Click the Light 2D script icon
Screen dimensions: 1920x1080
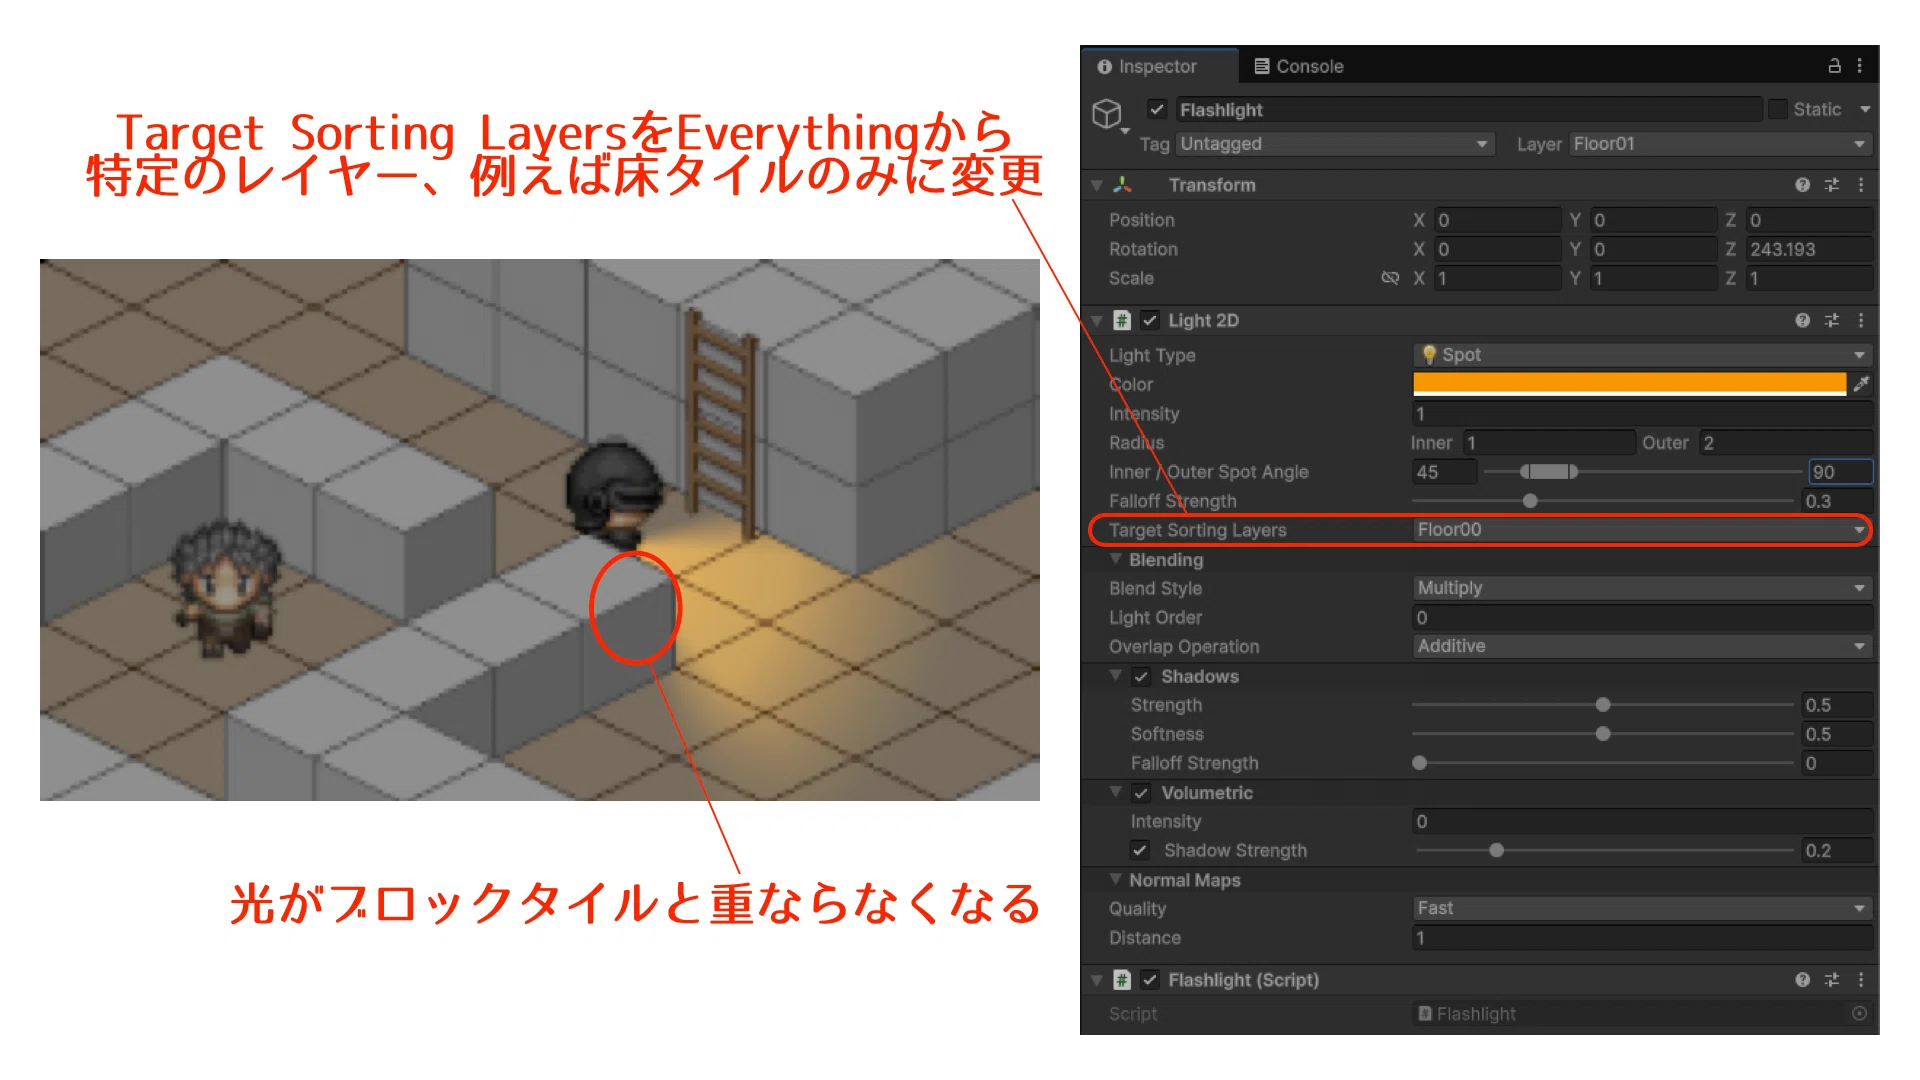click(x=1122, y=320)
